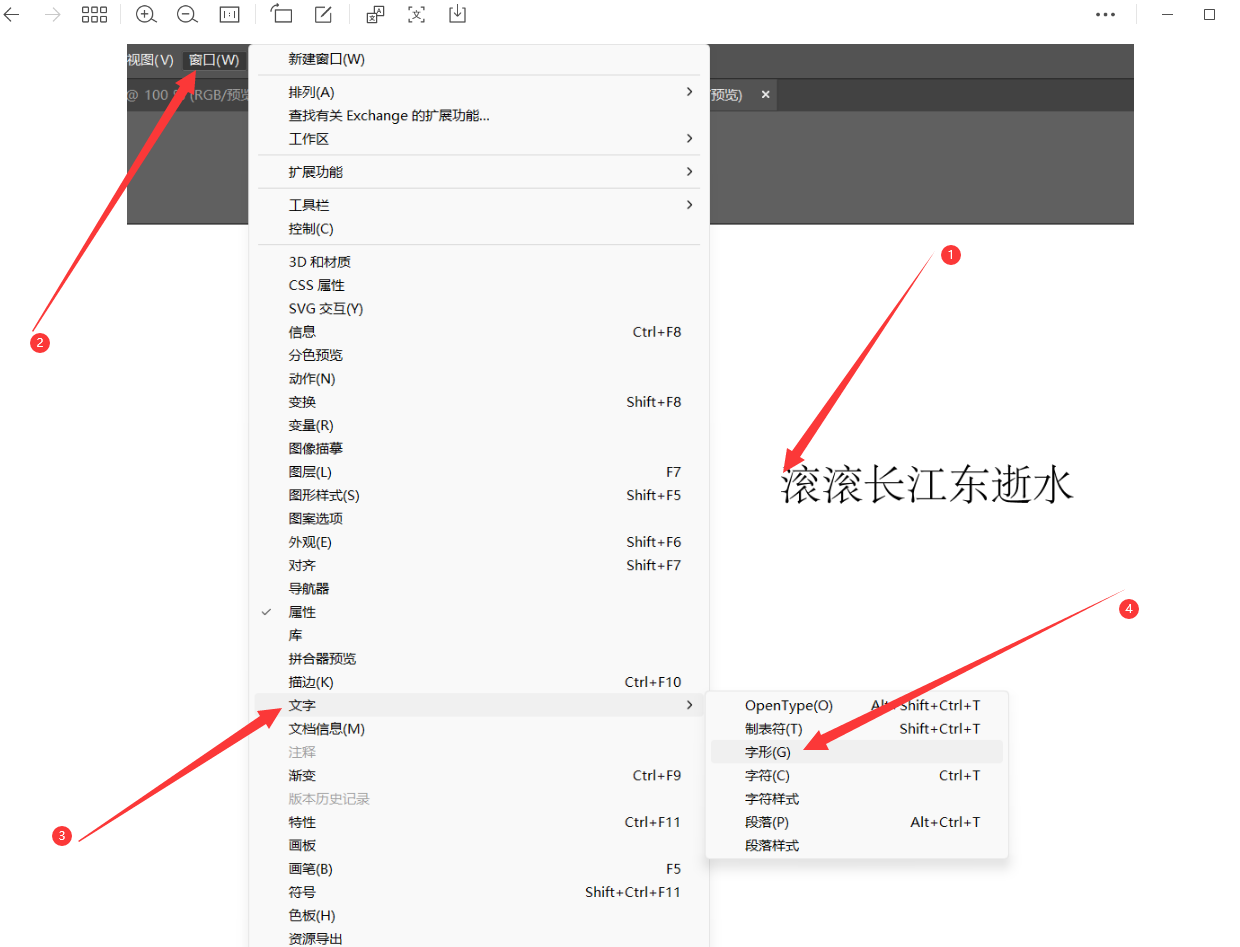Viewport: 1240px width, 947px height.
Task: Maximize the viewer window
Action: [x=1209, y=14]
